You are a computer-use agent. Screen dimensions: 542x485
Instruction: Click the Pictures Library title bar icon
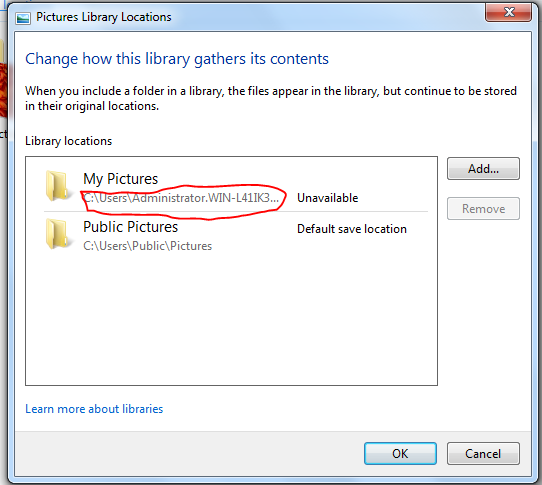point(23,18)
